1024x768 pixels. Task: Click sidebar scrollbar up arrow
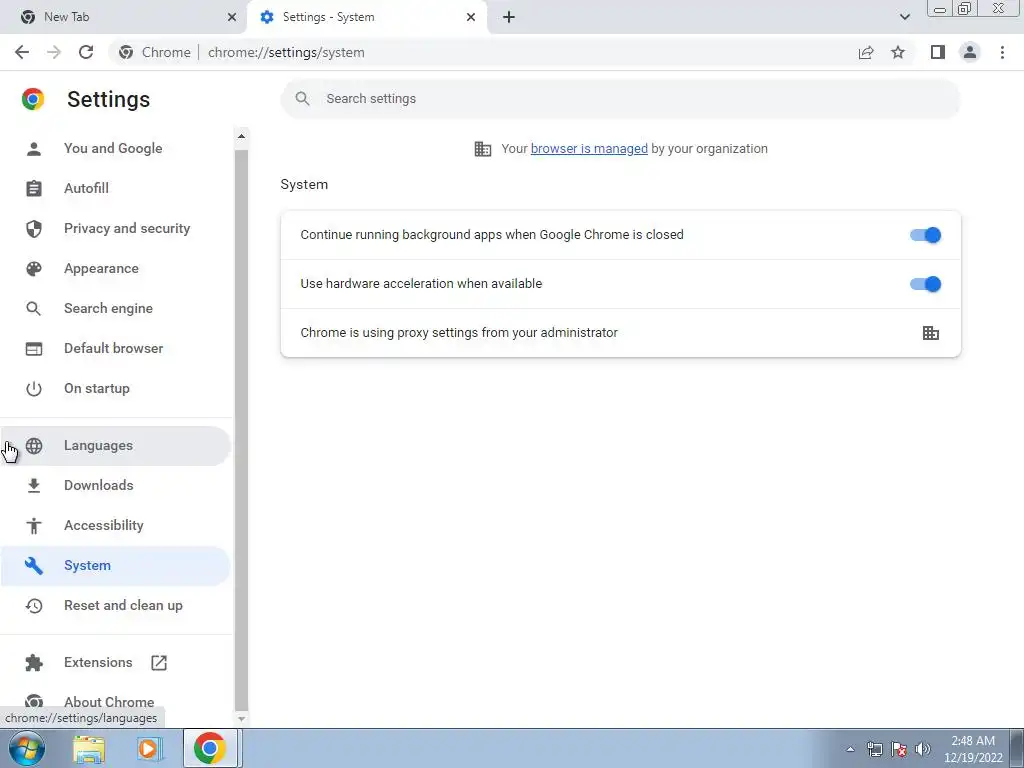241,136
